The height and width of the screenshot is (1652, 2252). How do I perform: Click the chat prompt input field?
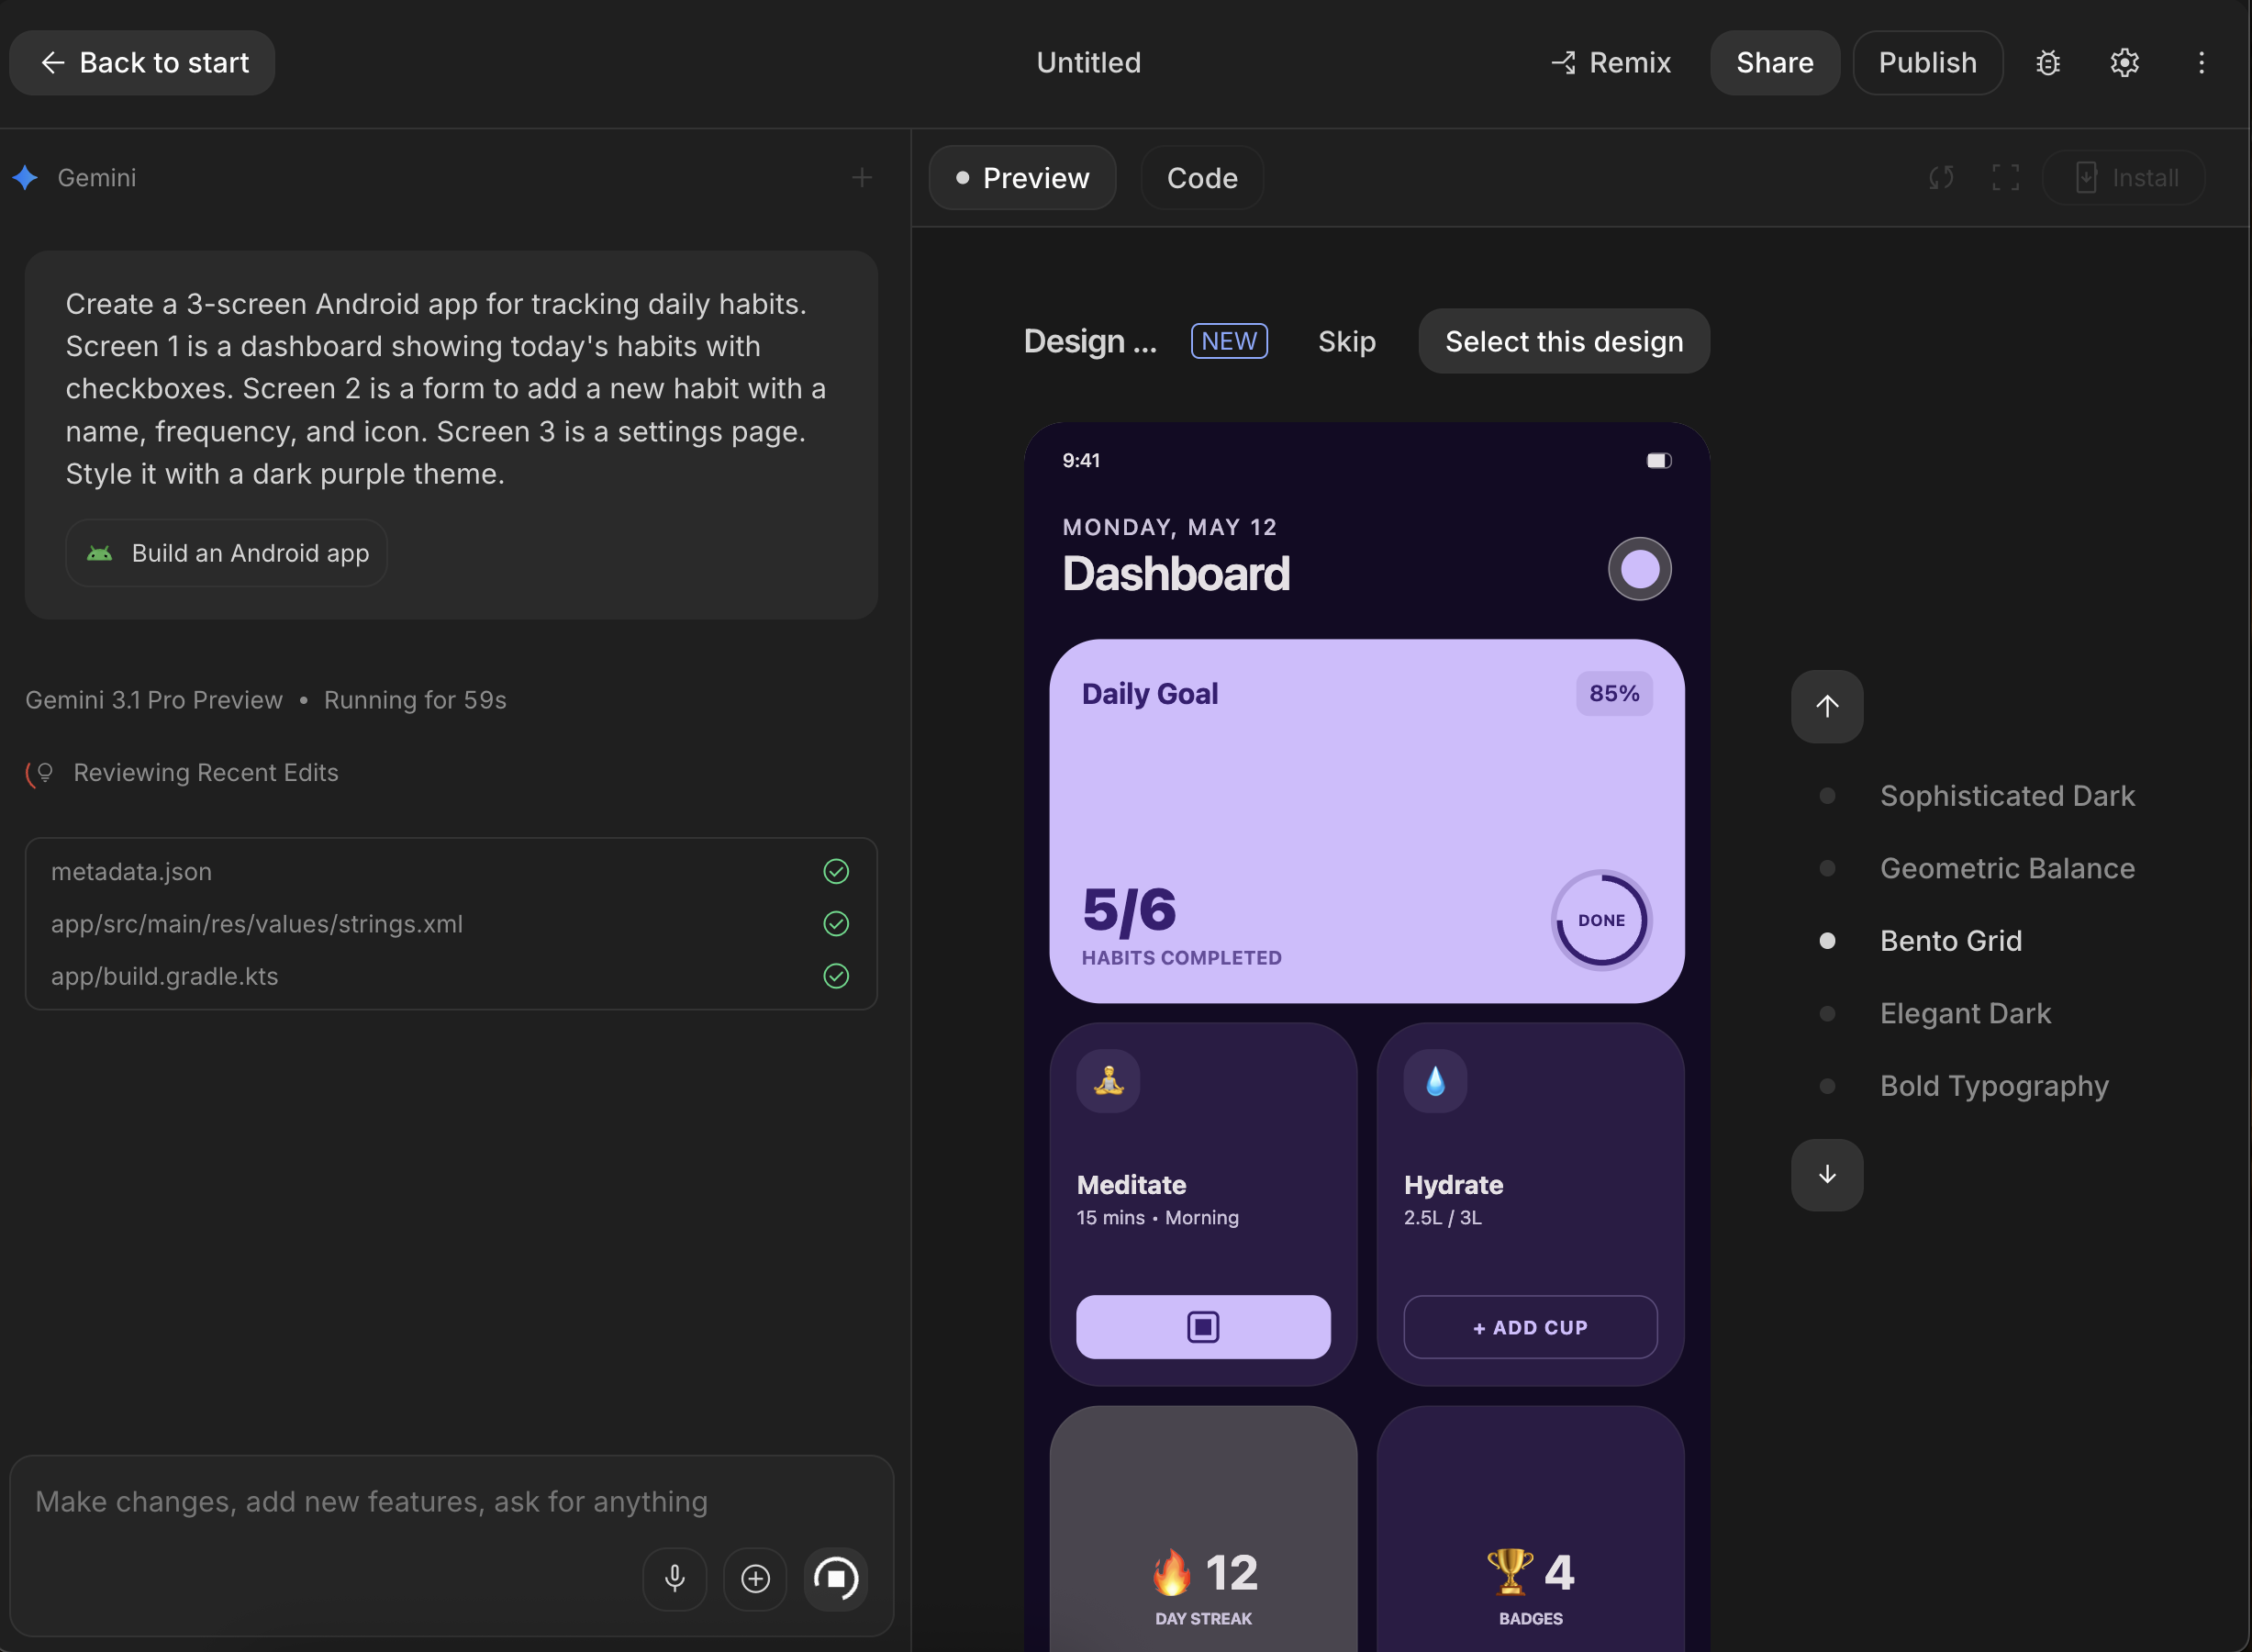coord(450,1502)
